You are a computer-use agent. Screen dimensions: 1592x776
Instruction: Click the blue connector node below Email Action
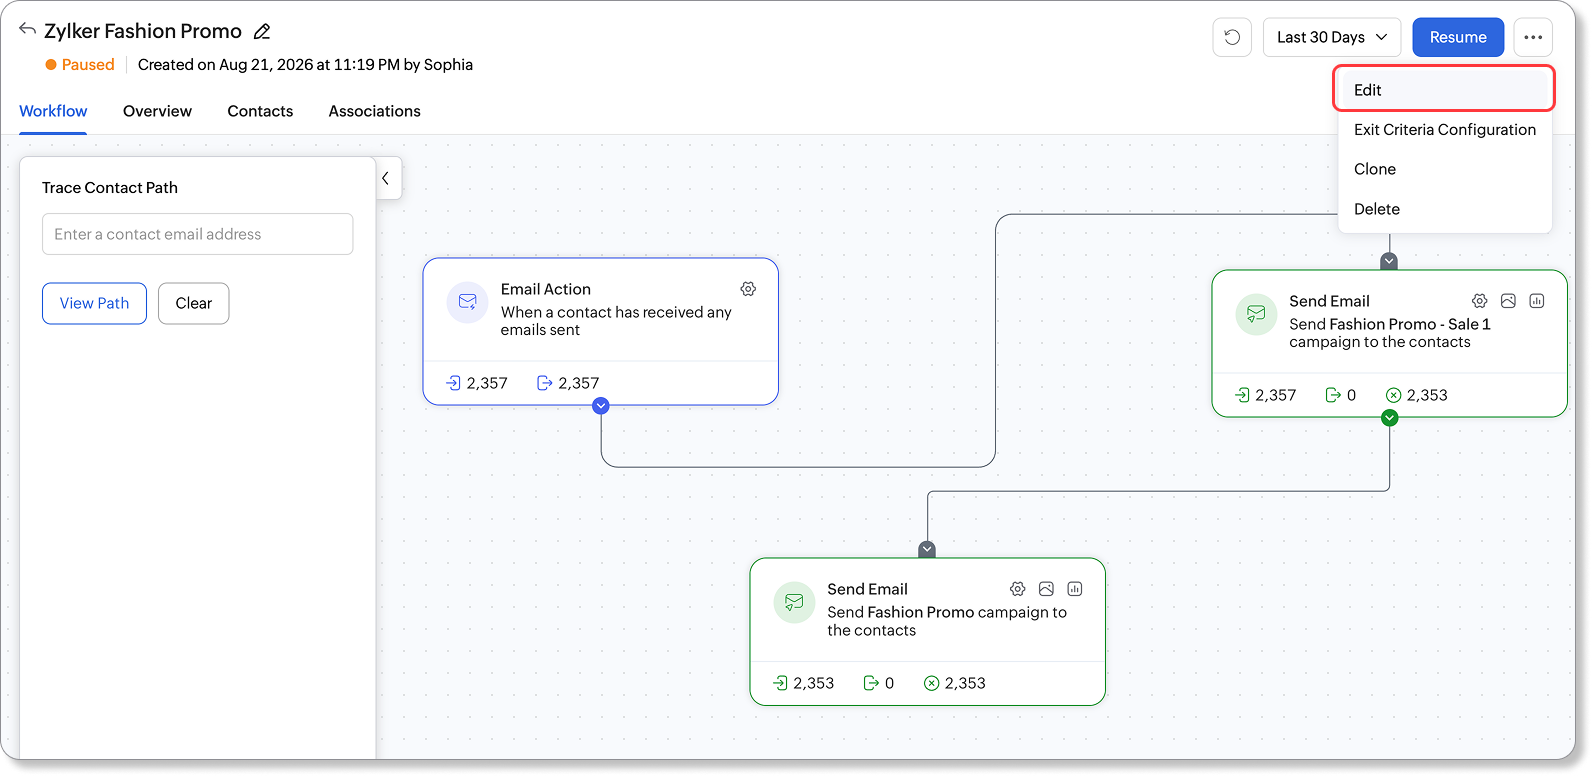tap(601, 406)
